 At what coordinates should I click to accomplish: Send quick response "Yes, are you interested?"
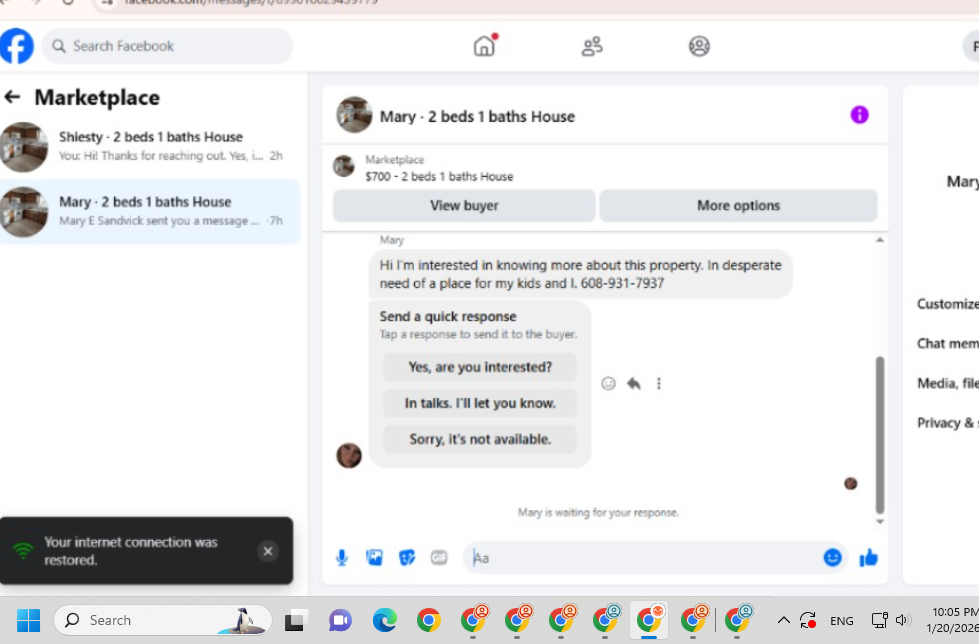coord(480,367)
